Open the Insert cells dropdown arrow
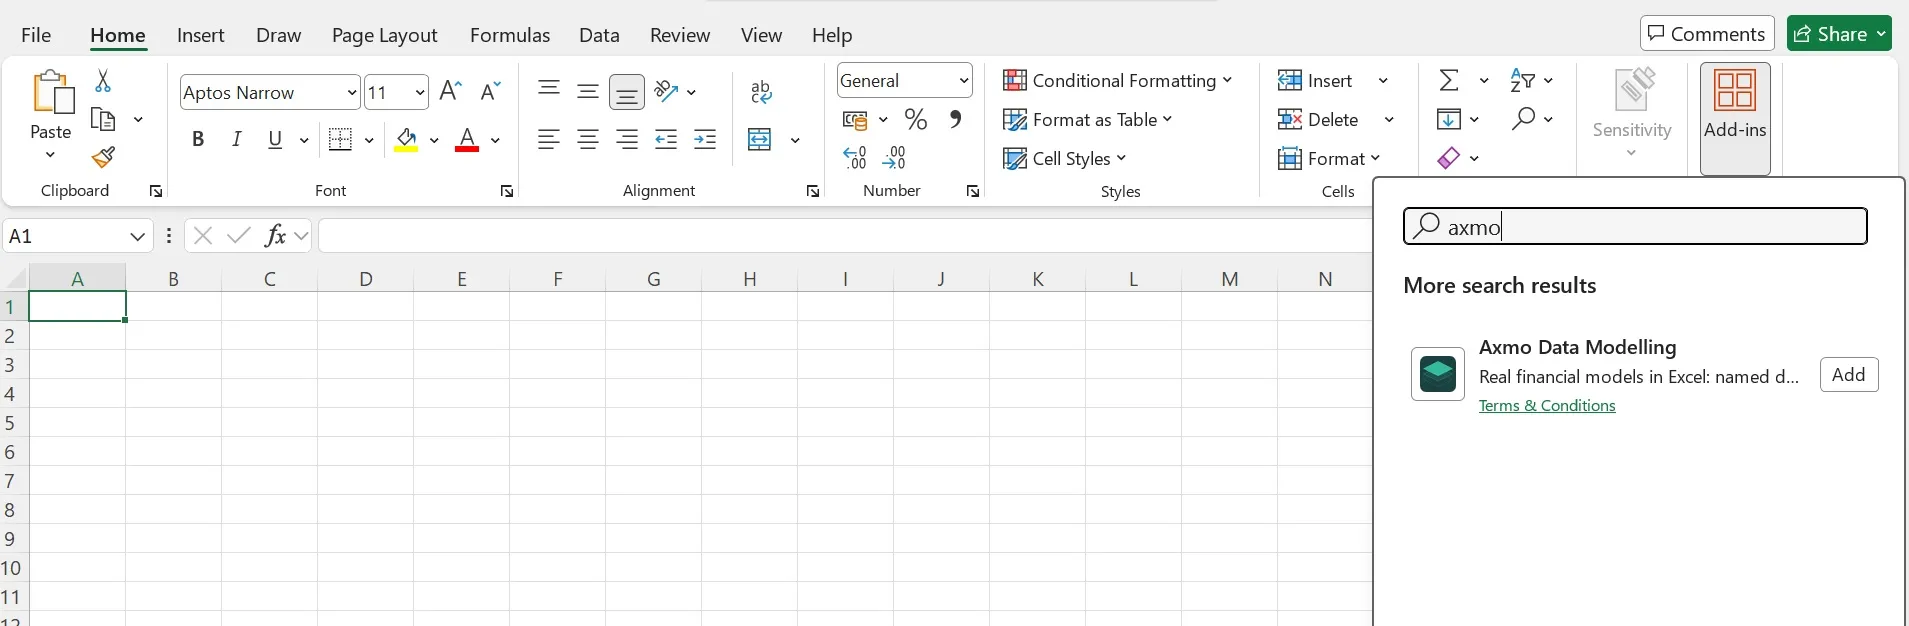The image size is (1909, 626). (1384, 81)
